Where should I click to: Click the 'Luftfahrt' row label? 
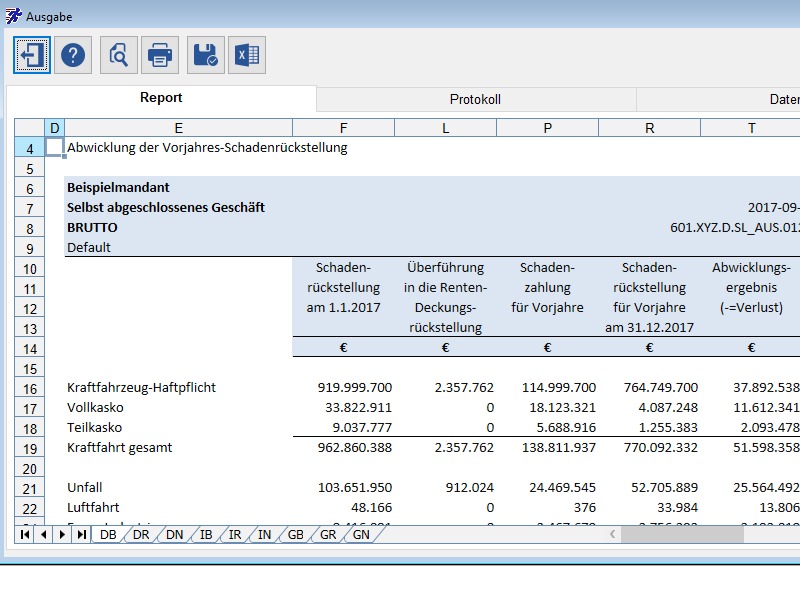click(93, 507)
